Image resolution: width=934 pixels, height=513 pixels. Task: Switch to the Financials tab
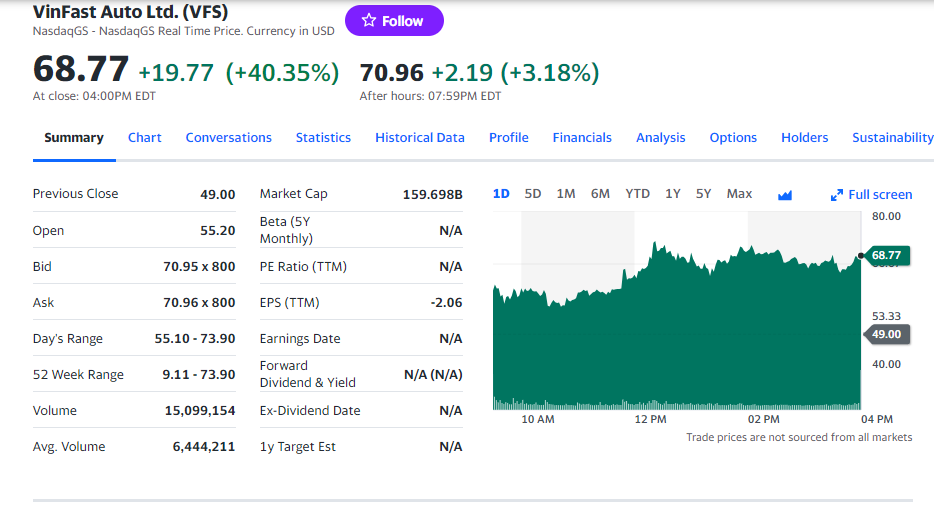[x=582, y=138]
